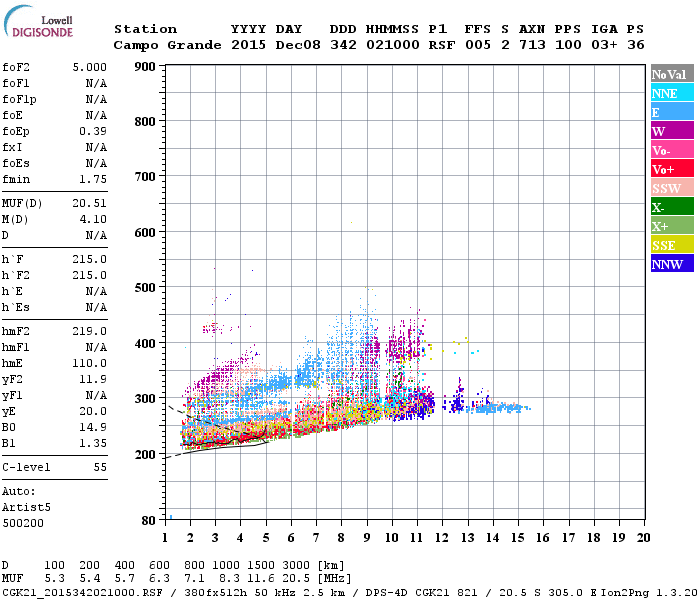Viewport: 700px width, 600px height.
Task: Click the AXN value 713
Action: (x=532, y=45)
